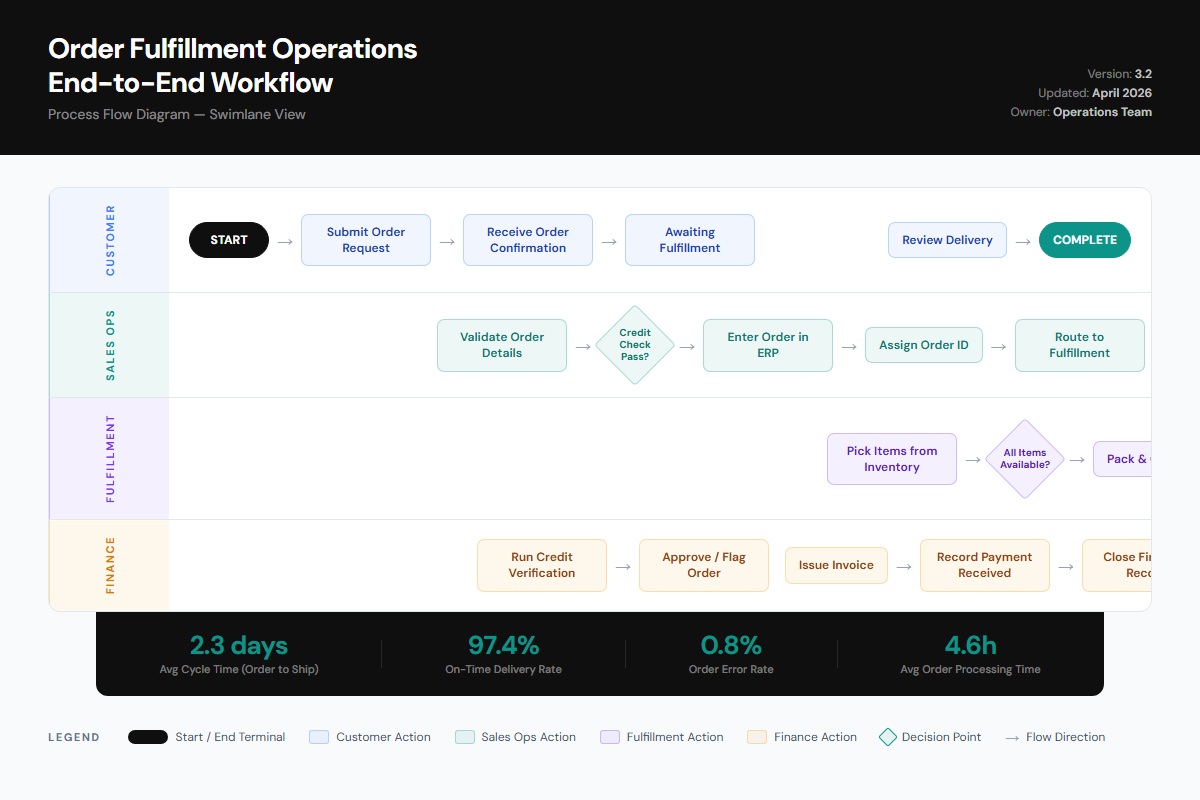
Task: Click the Customer Action color swatch in legend
Action: coord(318,737)
